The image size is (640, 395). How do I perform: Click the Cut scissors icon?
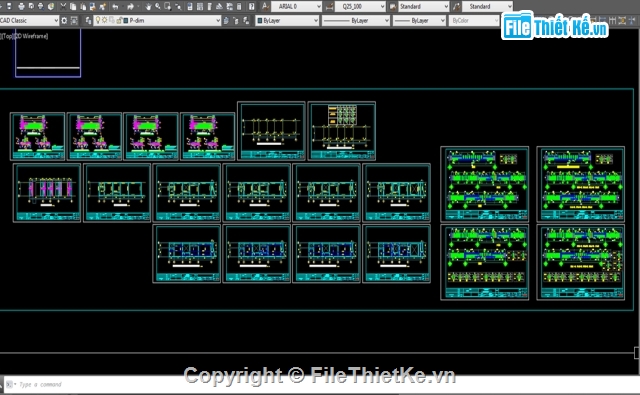pos(63,7)
